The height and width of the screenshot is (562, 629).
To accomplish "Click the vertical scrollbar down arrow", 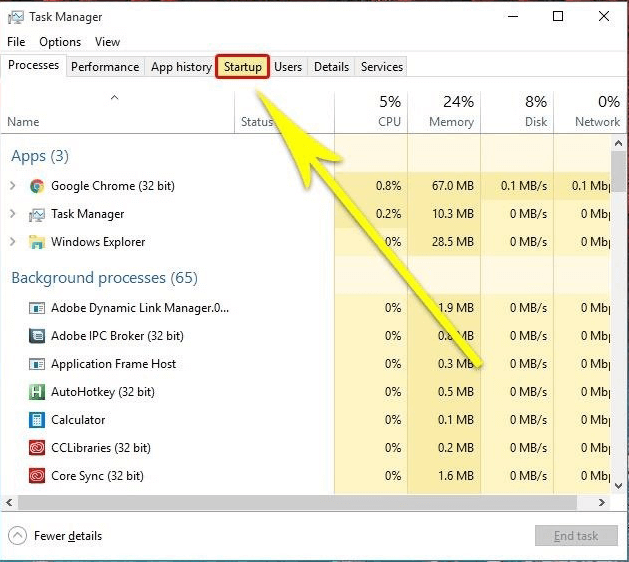I will tap(619, 486).
